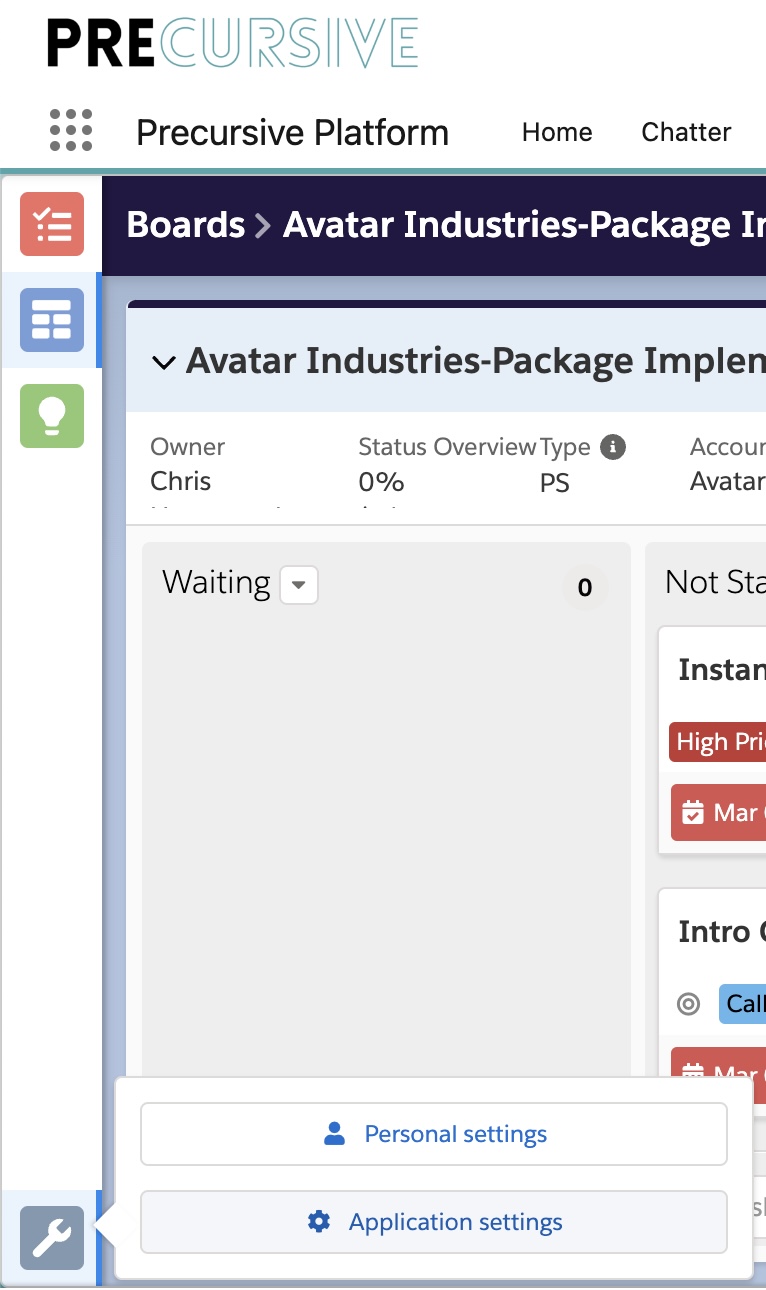Click the target icon on Intro card
The width and height of the screenshot is (766, 1290).
(x=689, y=1004)
